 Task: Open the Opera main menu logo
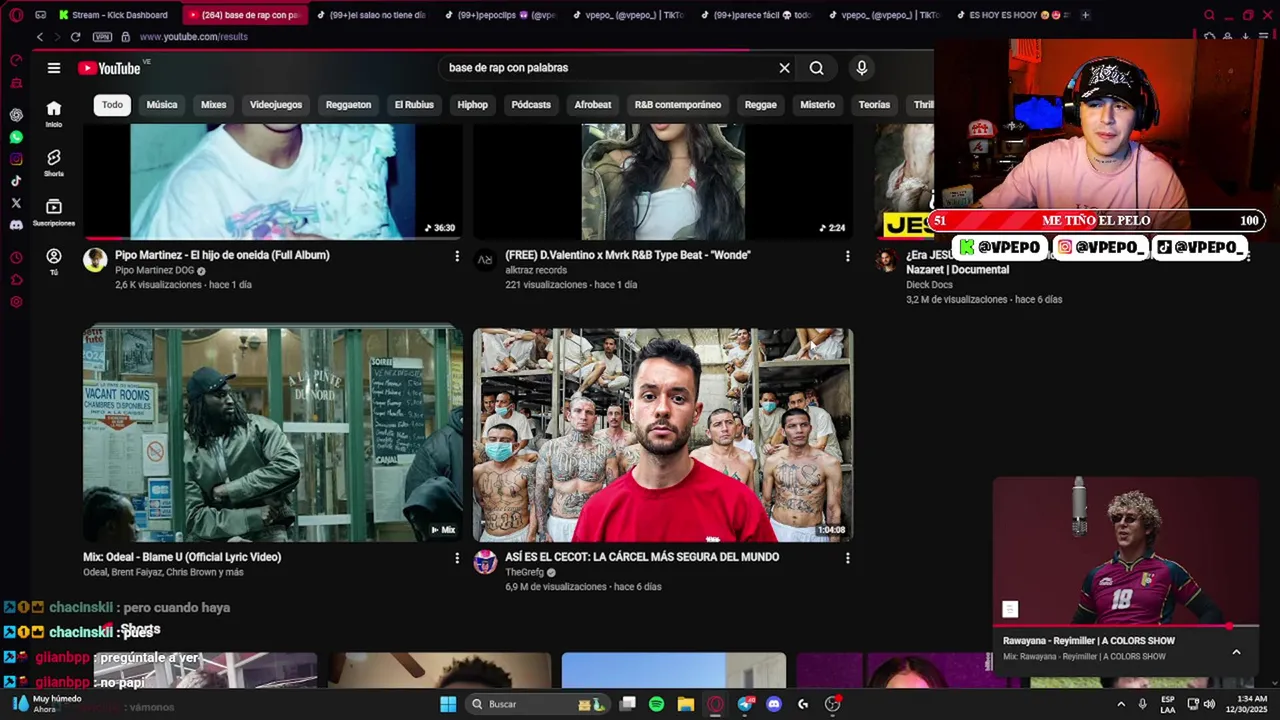[16, 15]
